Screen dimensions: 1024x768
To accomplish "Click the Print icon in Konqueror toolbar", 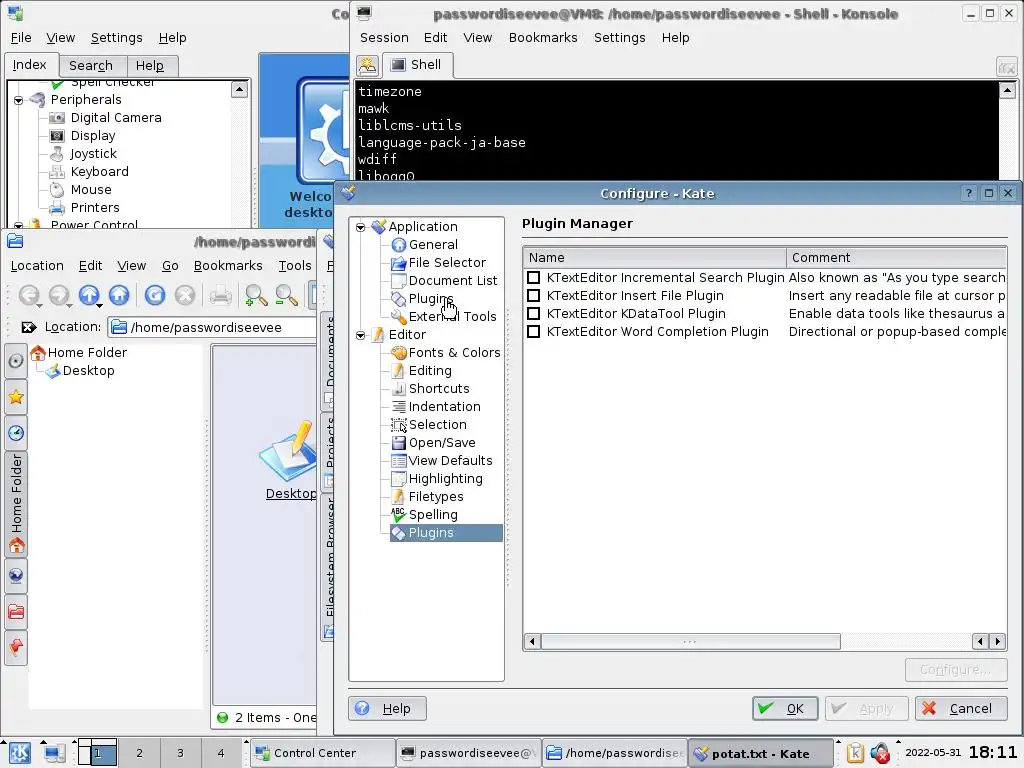I will point(220,296).
